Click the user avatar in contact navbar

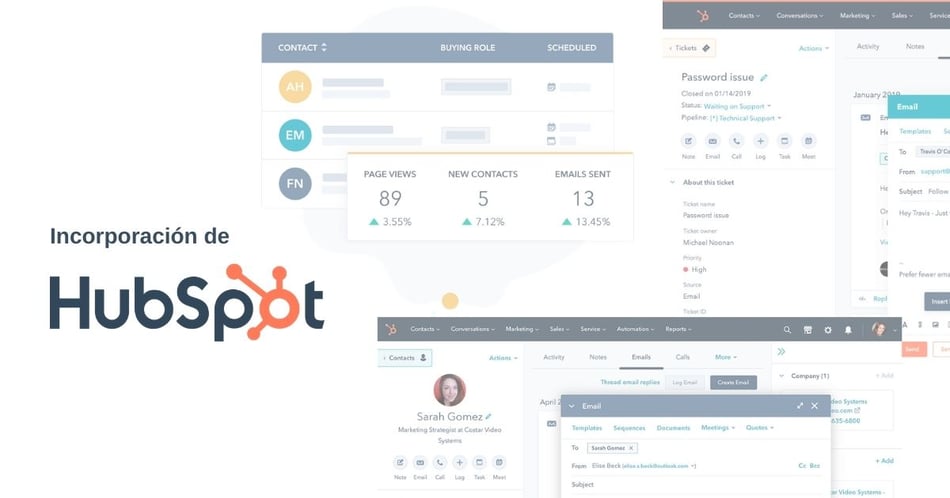tap(879, 329)
